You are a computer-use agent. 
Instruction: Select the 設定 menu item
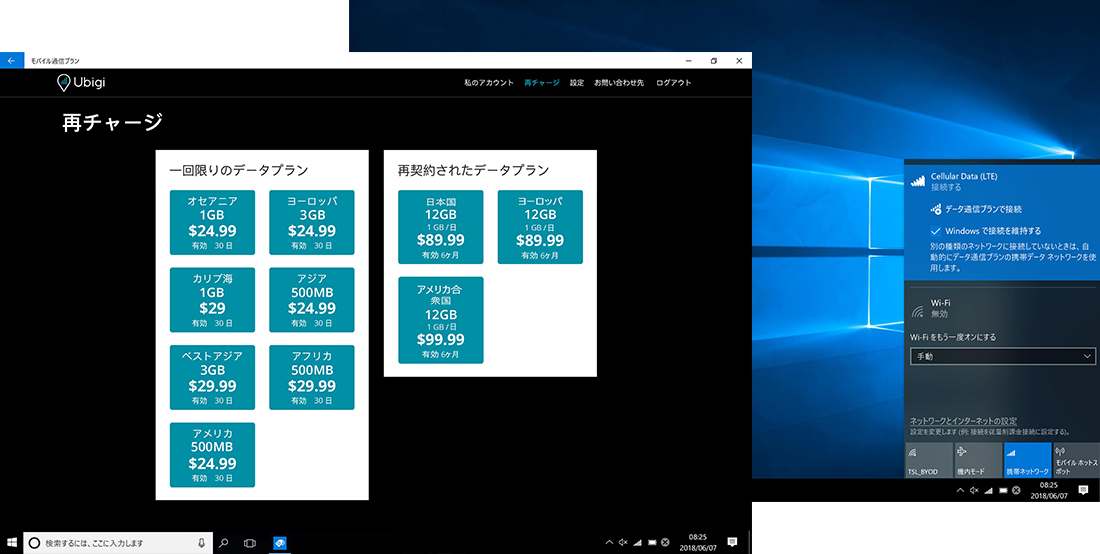577,83
